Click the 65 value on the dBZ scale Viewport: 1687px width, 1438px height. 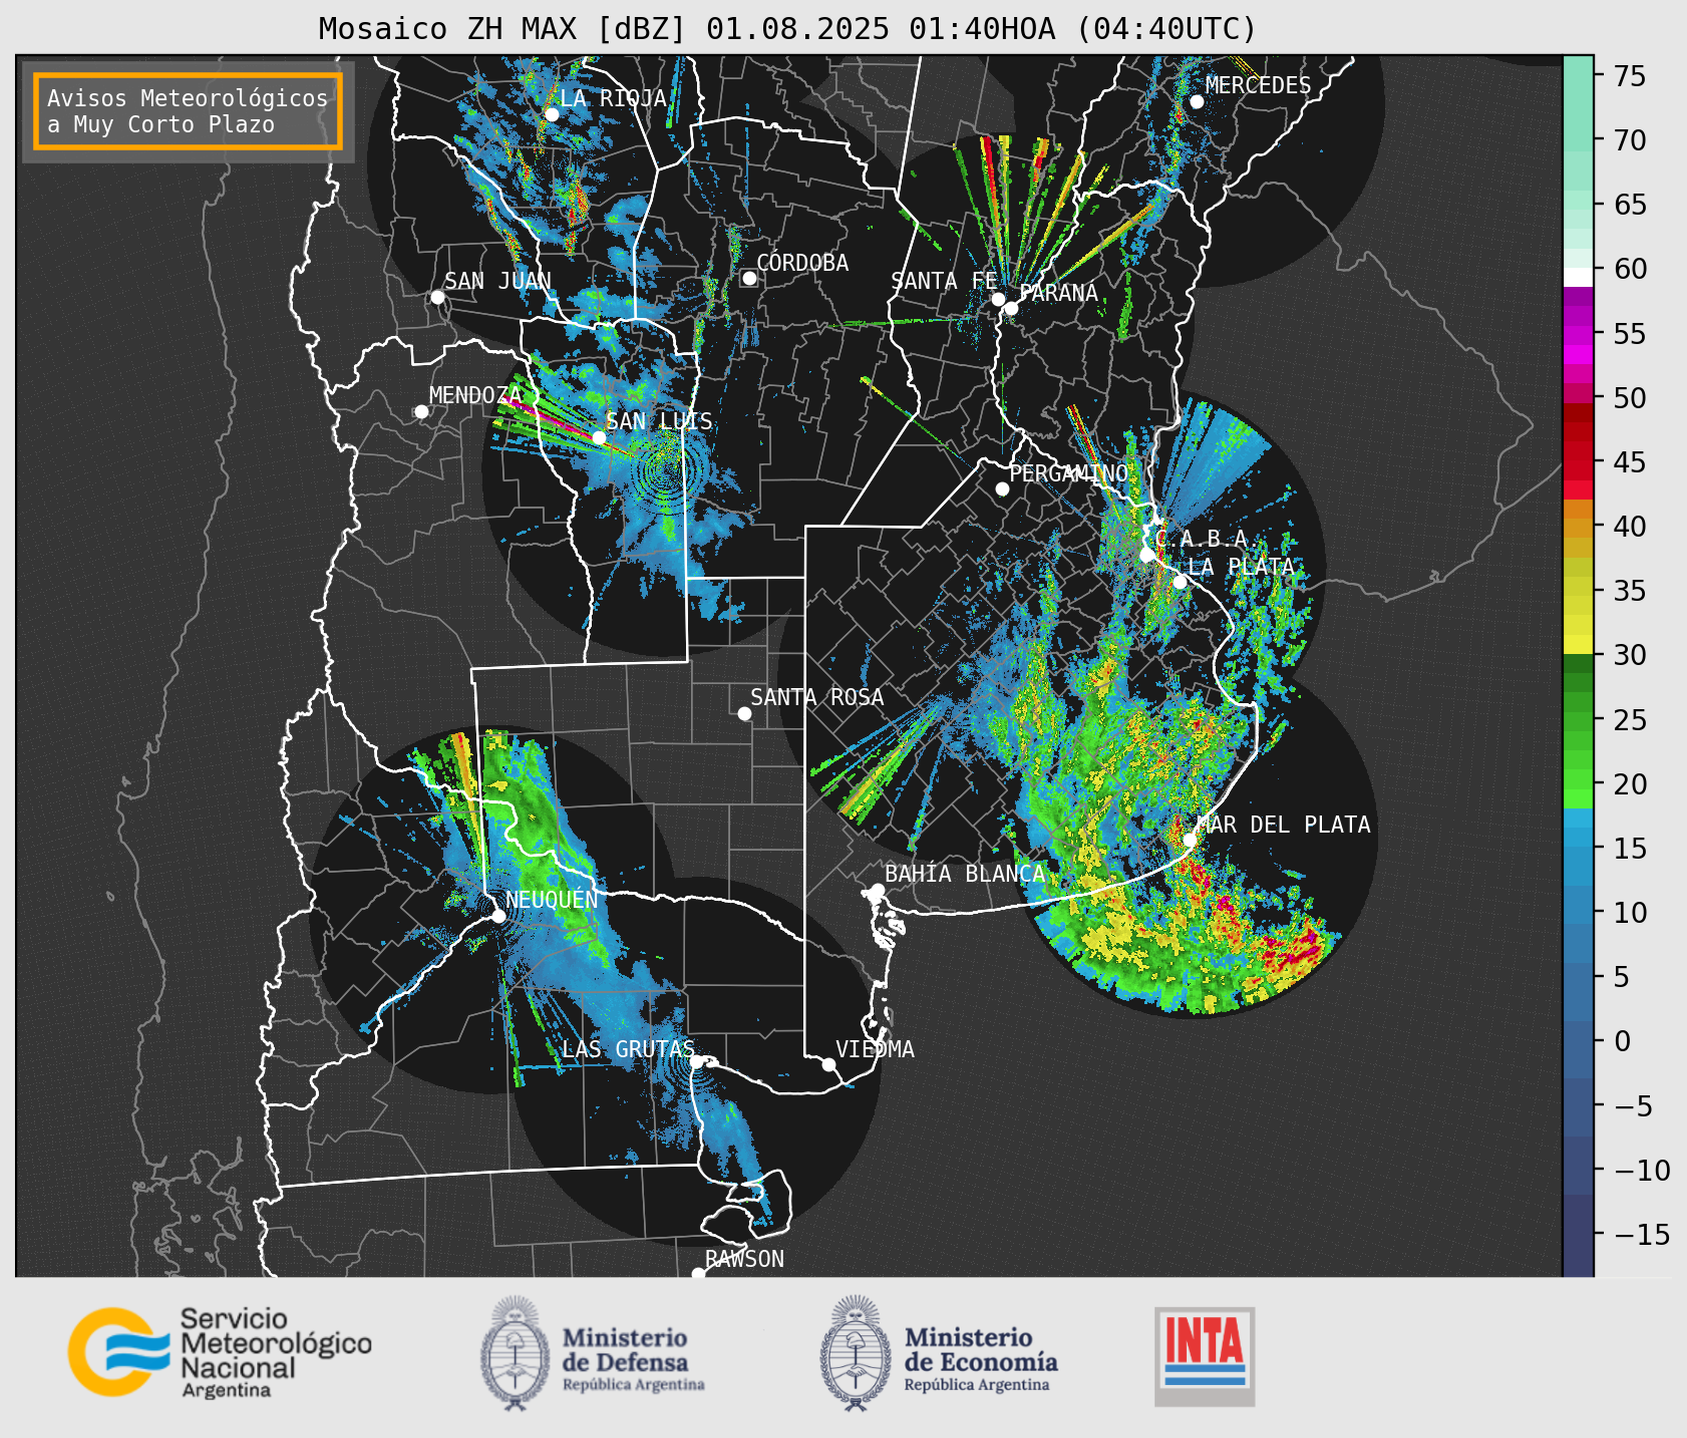(x=1631, y=205)
